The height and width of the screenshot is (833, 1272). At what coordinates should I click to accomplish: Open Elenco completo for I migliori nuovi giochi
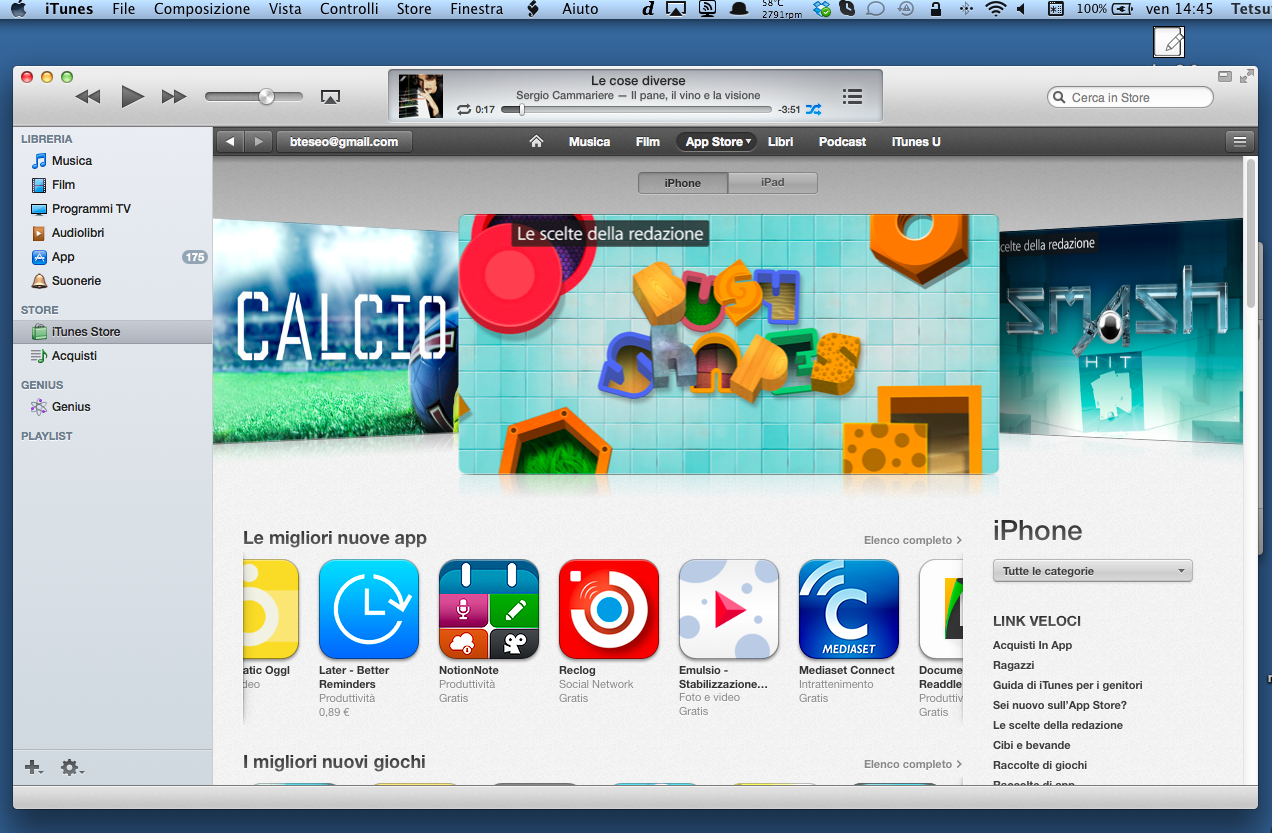(913, 764)
